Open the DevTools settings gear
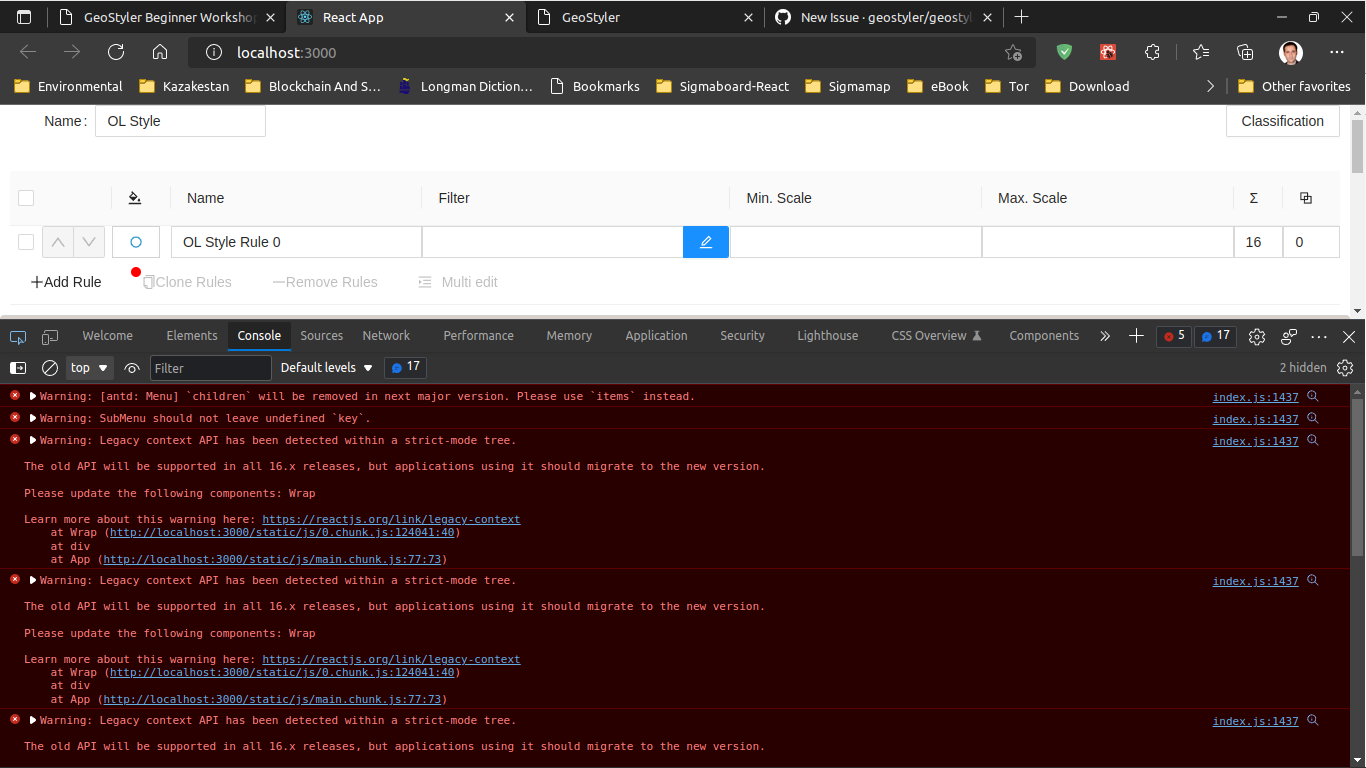Screen dimensions: 1366x768 click(x=1257, y=337)
